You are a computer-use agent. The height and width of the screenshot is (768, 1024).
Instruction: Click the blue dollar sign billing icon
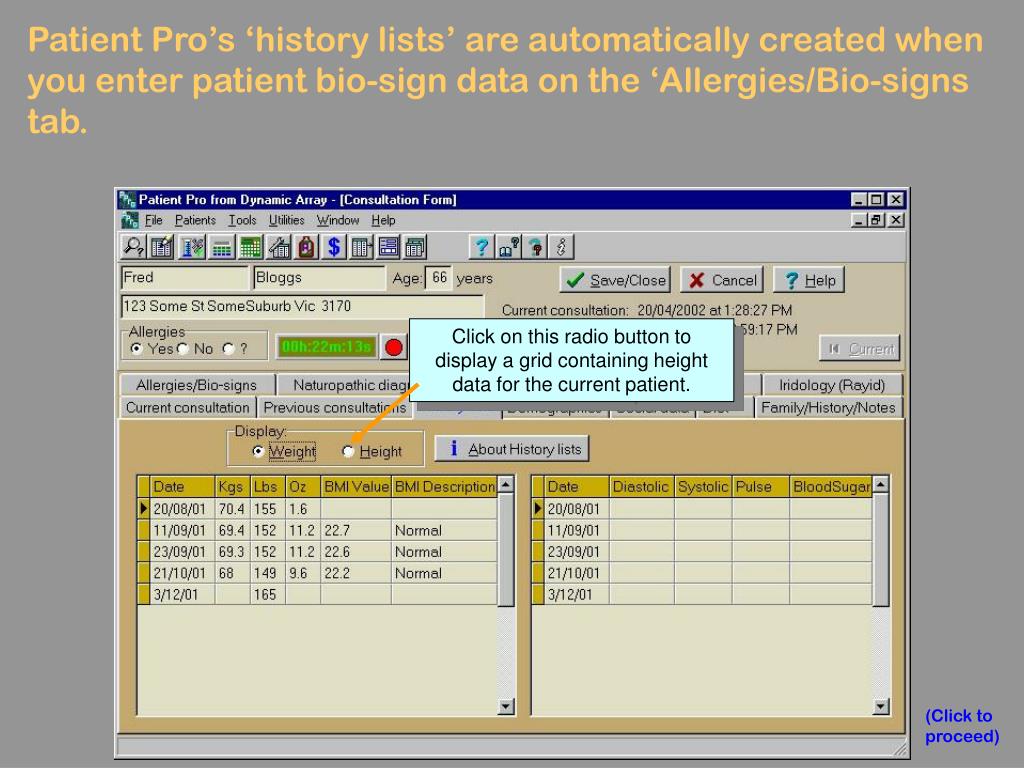pyautogui.click(x=334, y=247)
